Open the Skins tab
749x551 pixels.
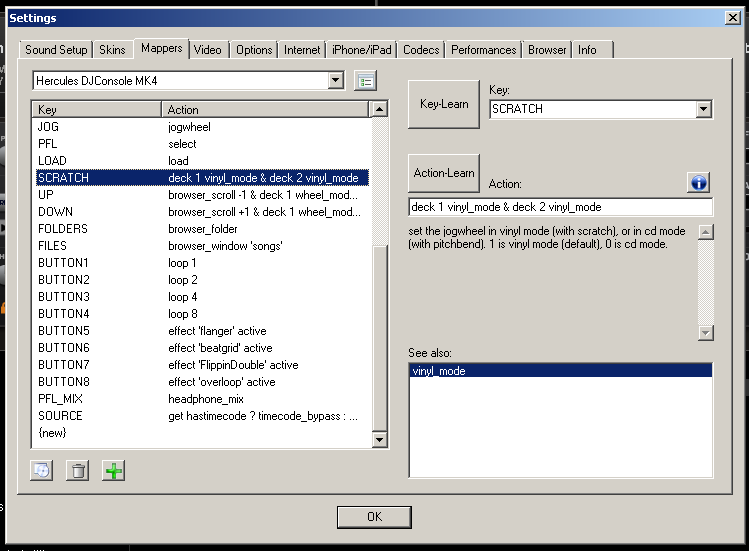pos(113,50)
